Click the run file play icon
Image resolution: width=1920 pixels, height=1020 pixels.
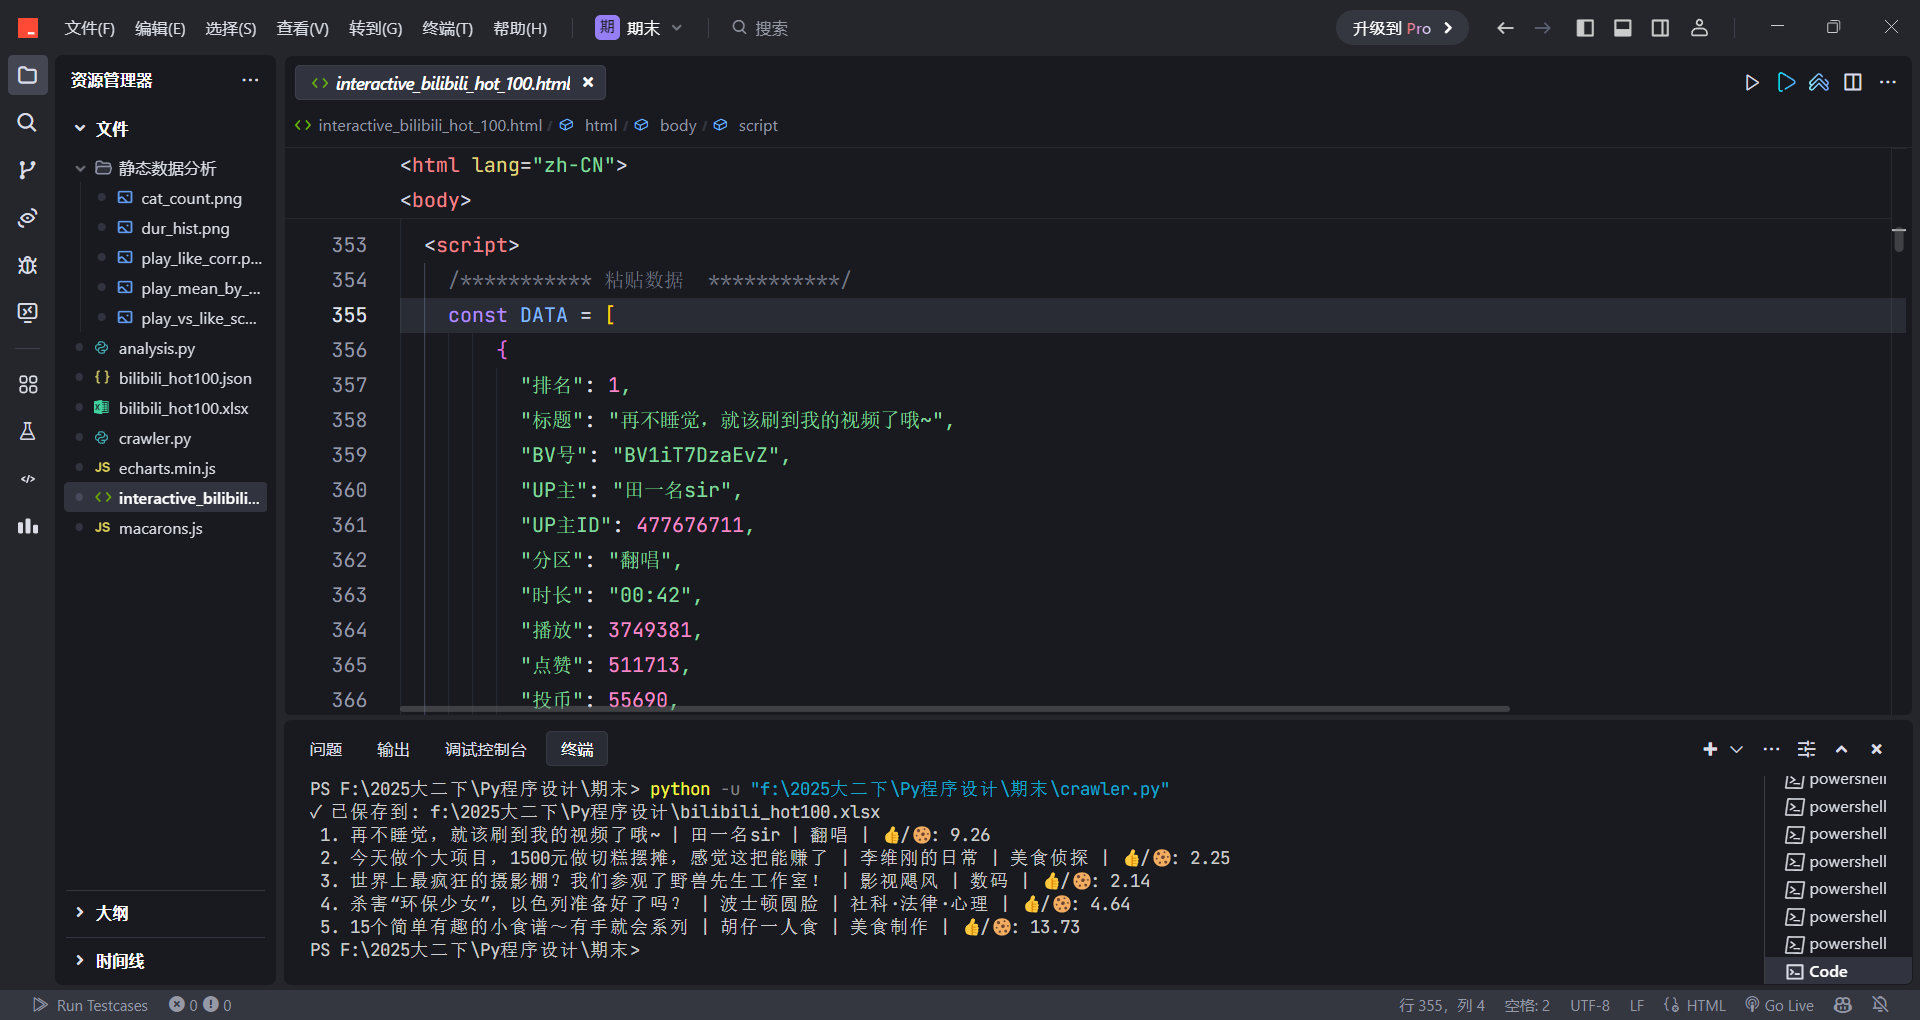point(1752,83)
